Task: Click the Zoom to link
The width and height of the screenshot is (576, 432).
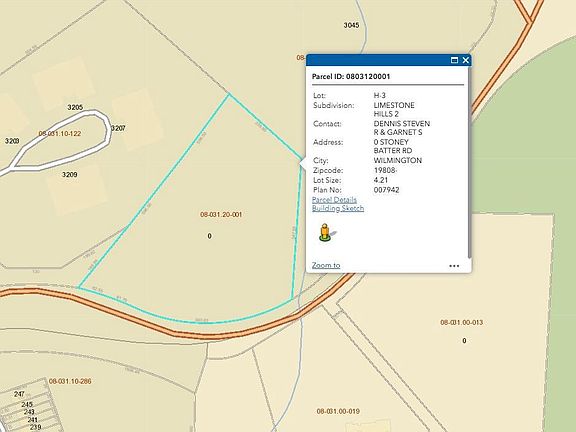Action: 326,265
